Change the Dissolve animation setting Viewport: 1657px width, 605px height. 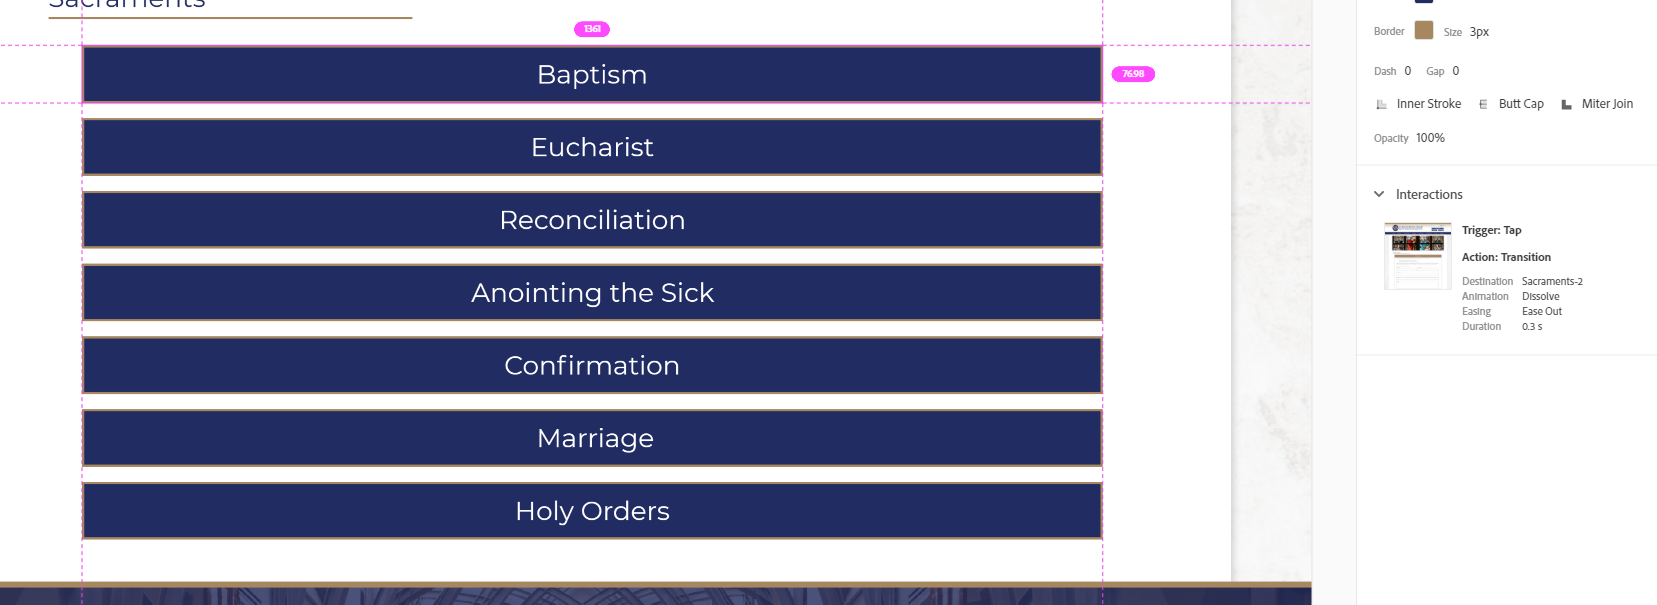point(1540,297)
